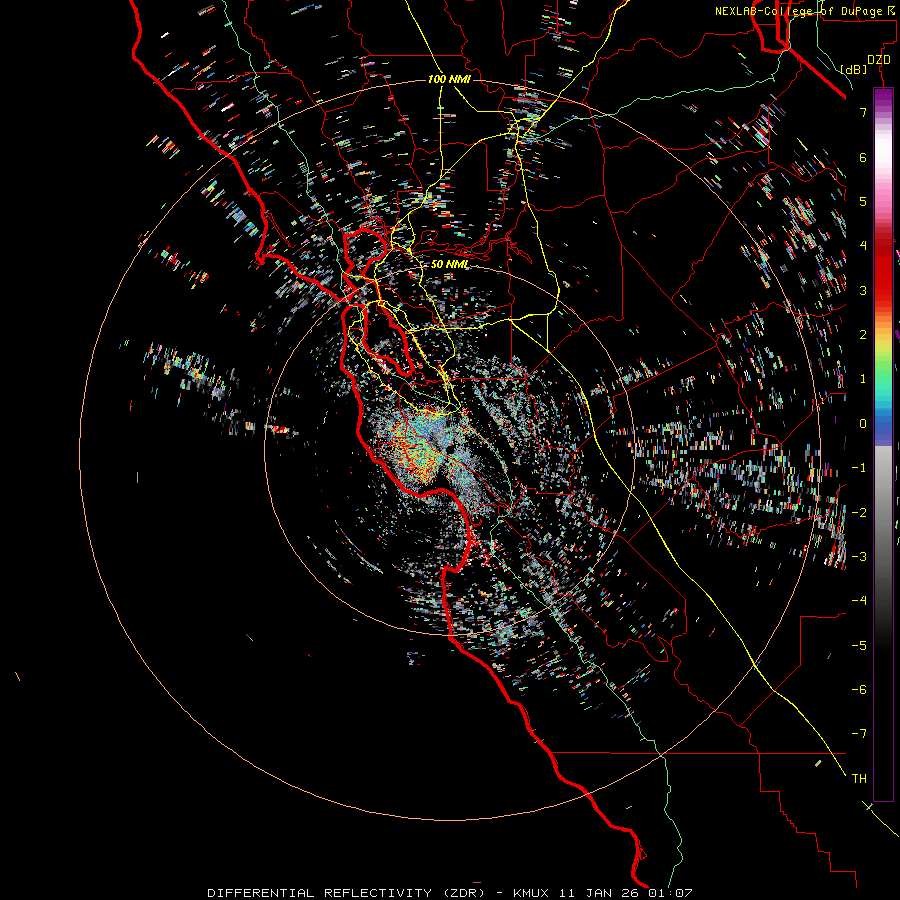The image size is (900, 900).
Task: Click the "-1" value on the color scale
Action: 859,468
